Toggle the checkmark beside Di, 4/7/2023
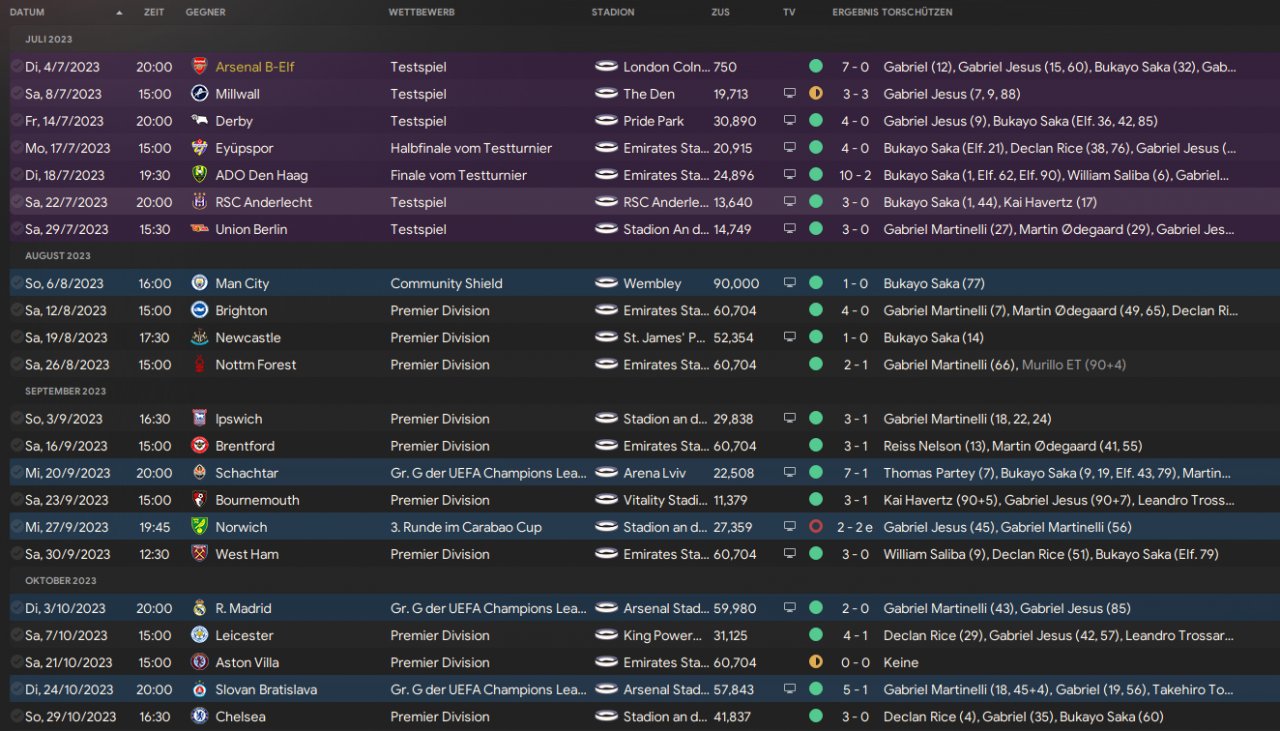 (x=17, y=67)
